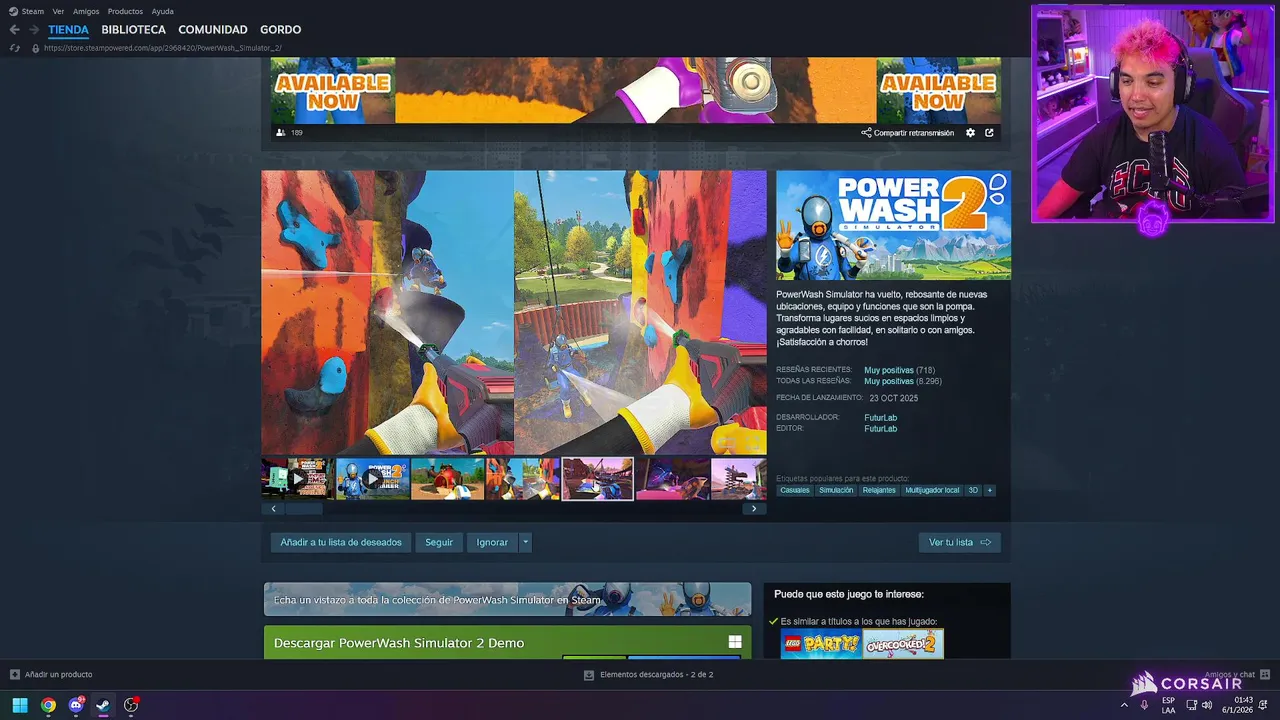Switch to the BIBLIOTECA tab
Image resolution: width=1280 pixels, height=720 pixels.
point(133,30)
